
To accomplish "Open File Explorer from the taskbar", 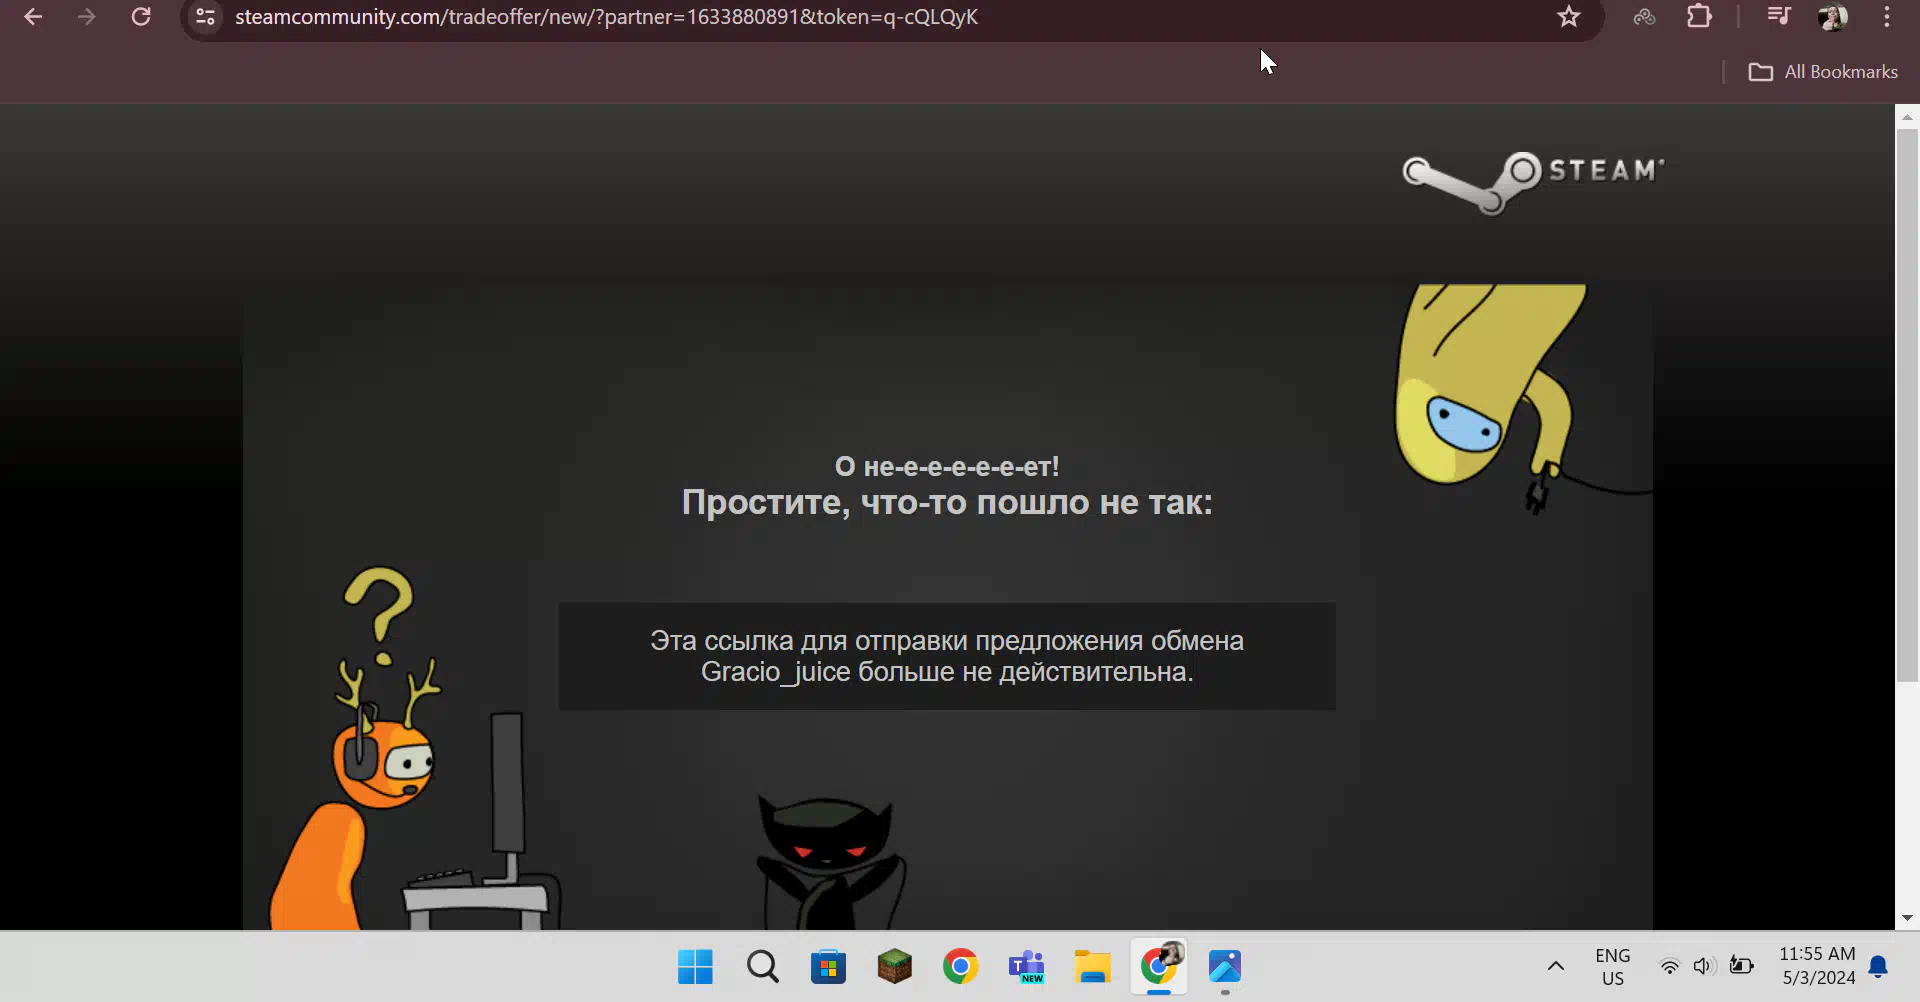I will point(1092,967).
